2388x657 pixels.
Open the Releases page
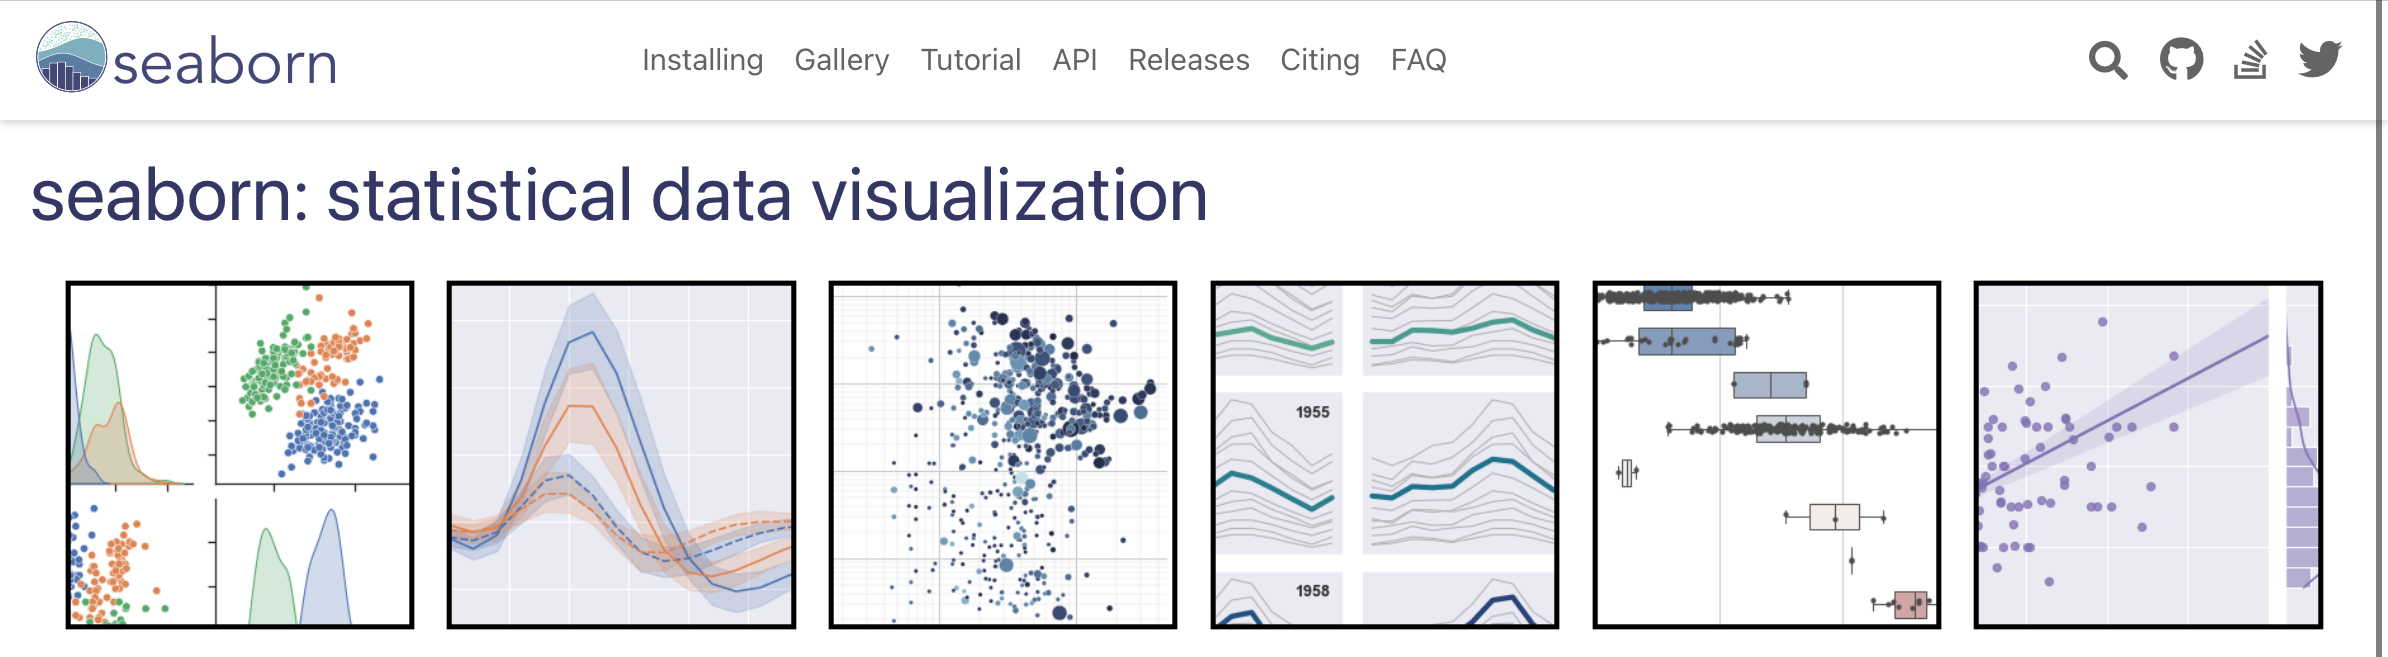click(1189, 61)
